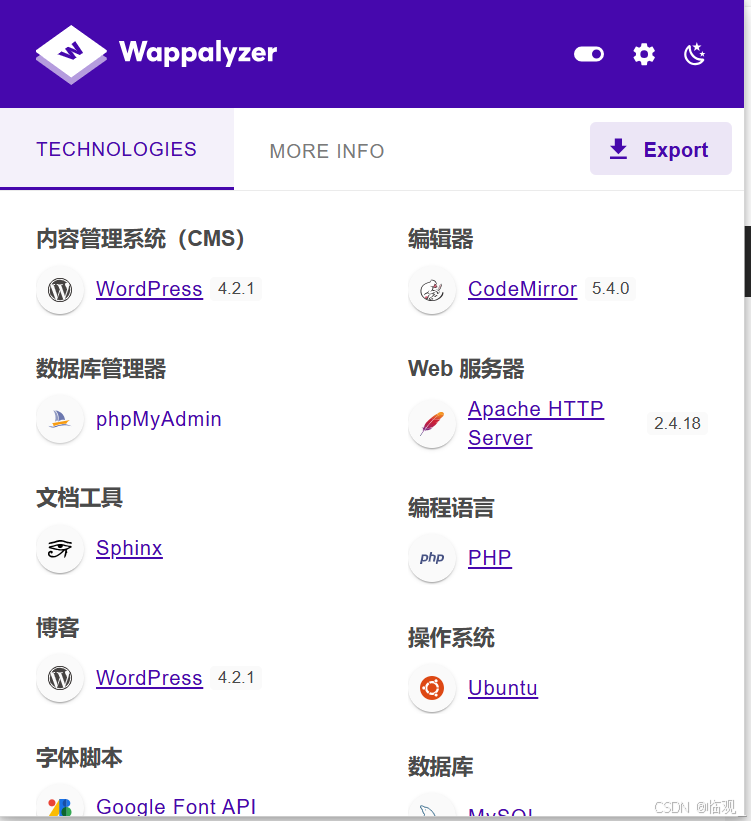Click the download arrow in Export
This screenshot has width=751, height=821.
(618, 149)
